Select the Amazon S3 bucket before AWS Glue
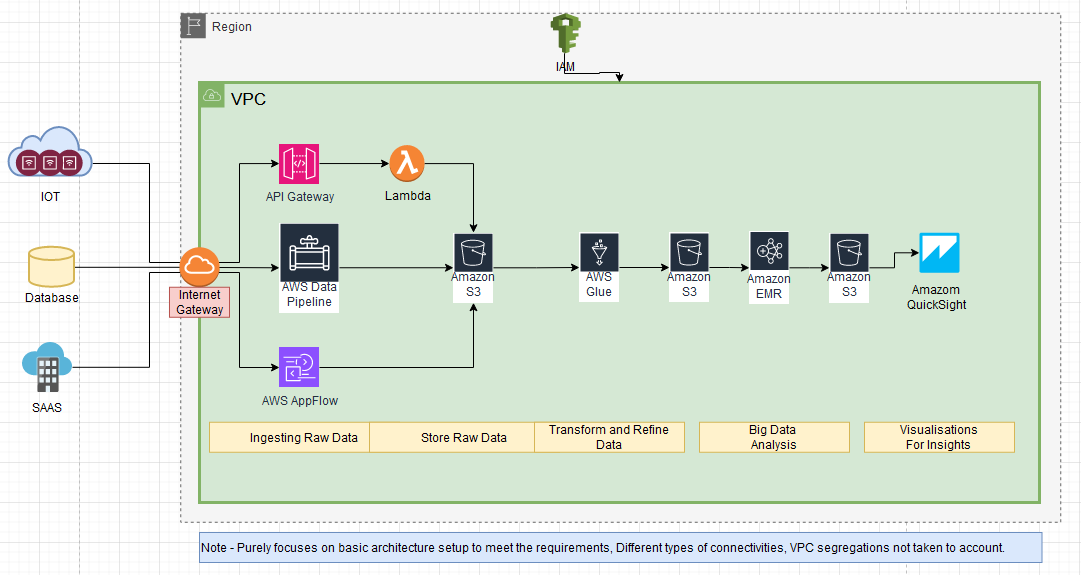This screenshot has height=575, width=1081. [x=473, y=252]
